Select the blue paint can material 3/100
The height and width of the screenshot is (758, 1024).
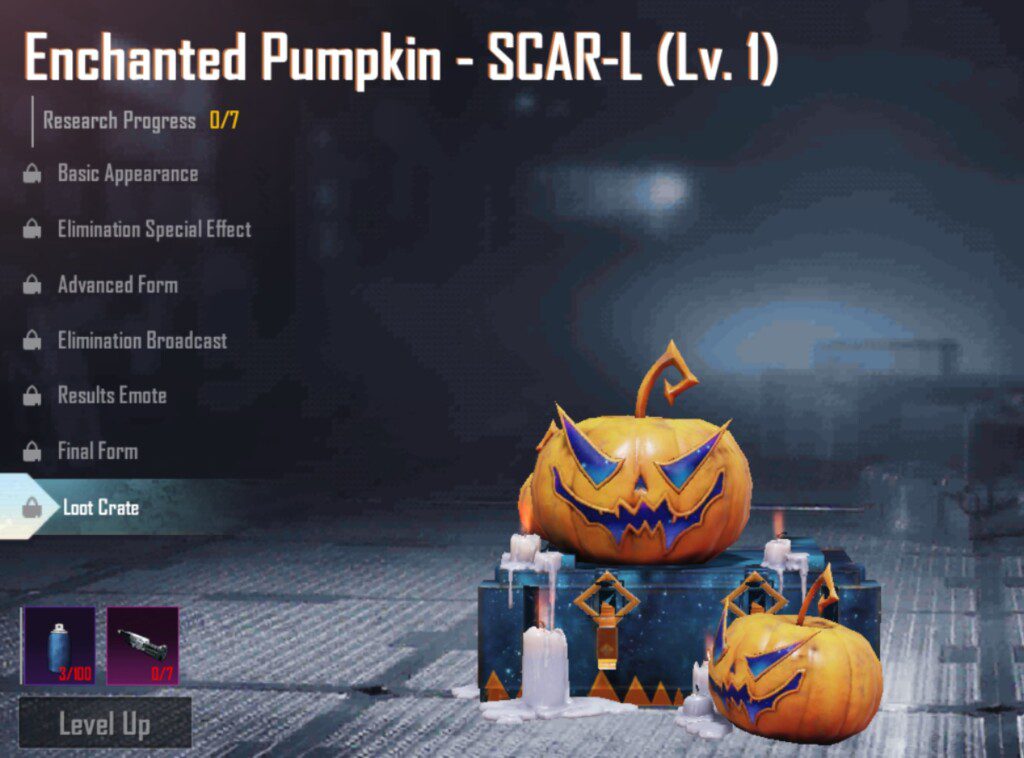[59, 646]
